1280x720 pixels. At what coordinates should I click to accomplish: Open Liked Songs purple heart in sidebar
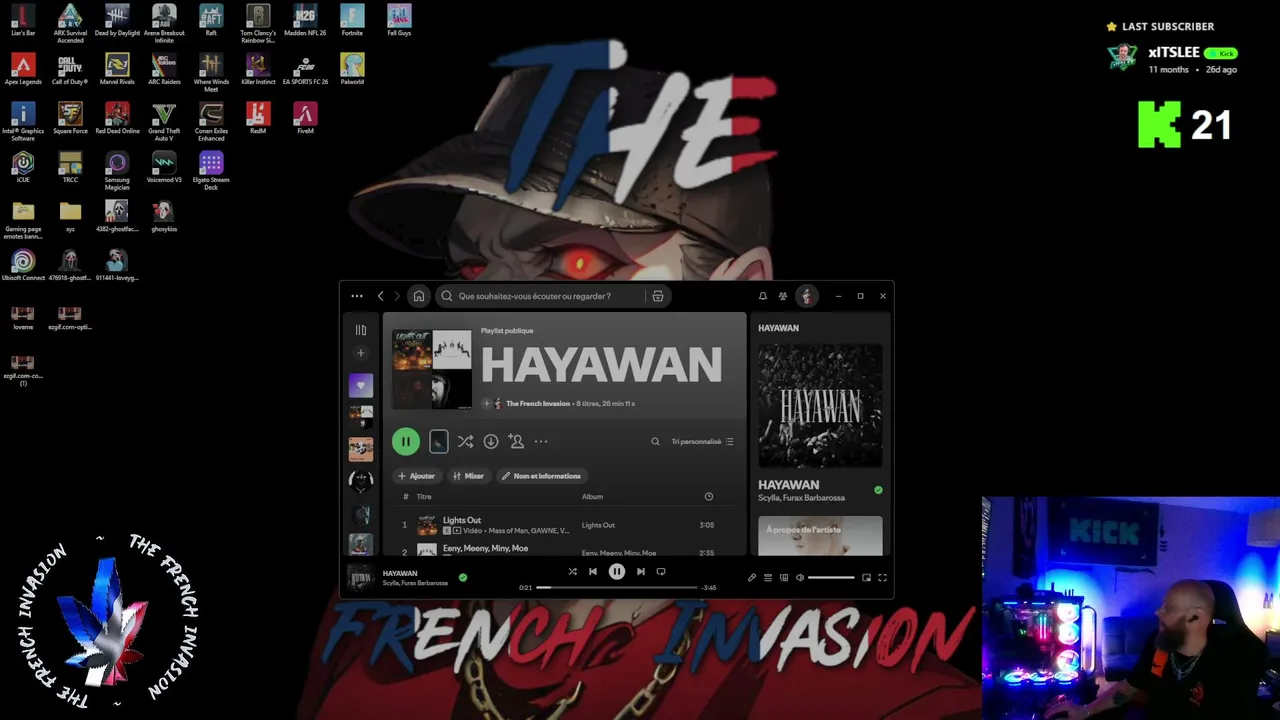point(361,385)
